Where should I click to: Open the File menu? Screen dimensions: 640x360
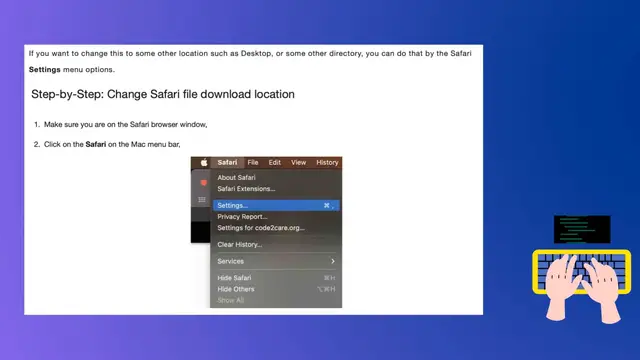[x=253, y=162]
